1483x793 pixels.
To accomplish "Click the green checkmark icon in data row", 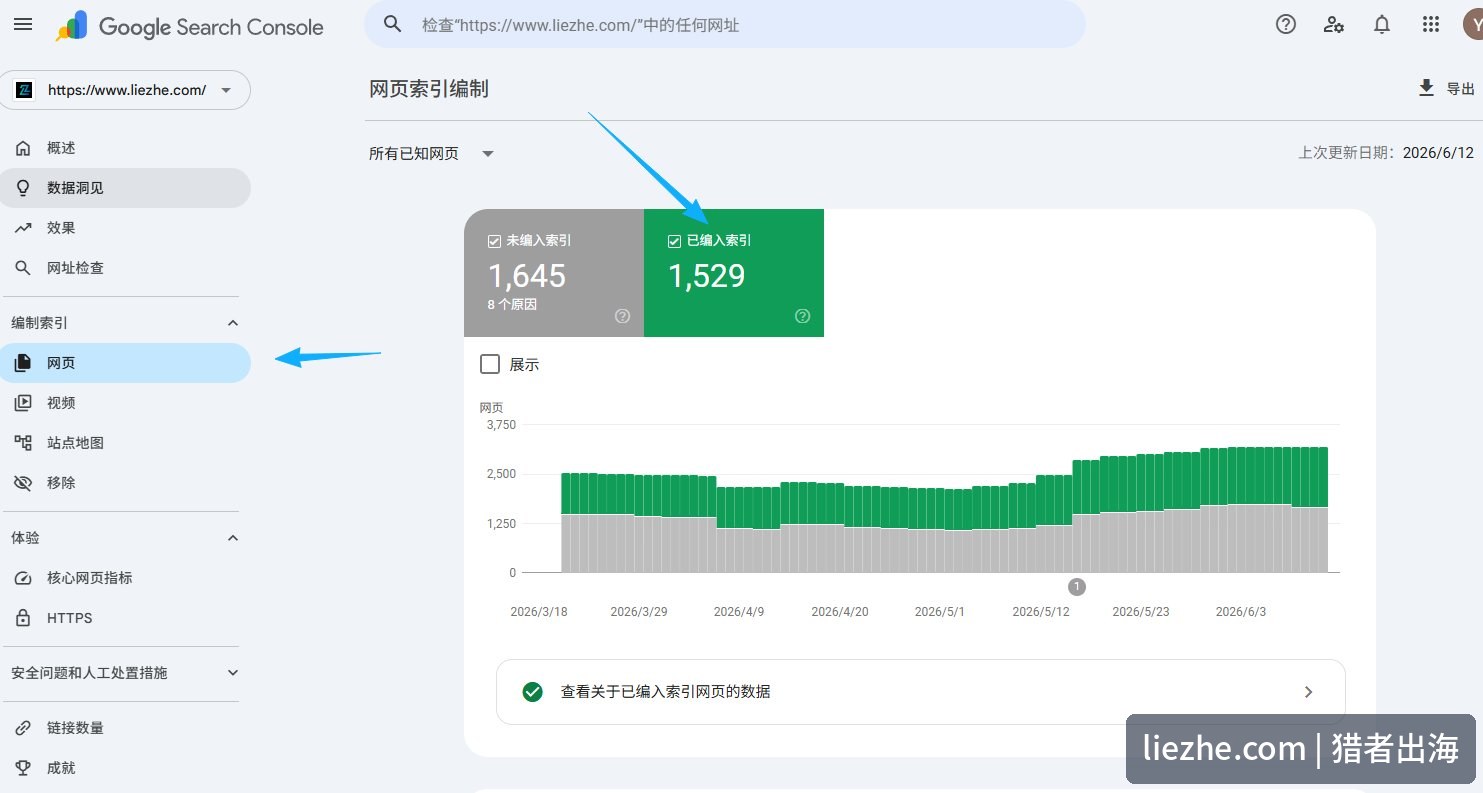I will tap(533, 692).
